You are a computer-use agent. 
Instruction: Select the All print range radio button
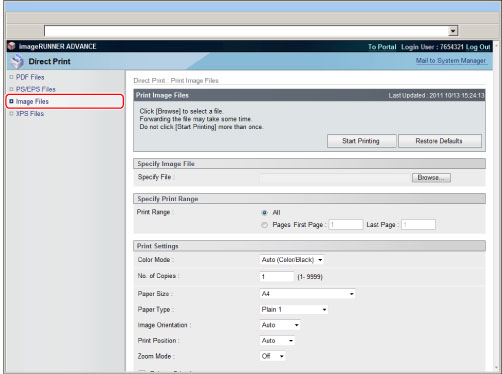[x=265, y=213]
